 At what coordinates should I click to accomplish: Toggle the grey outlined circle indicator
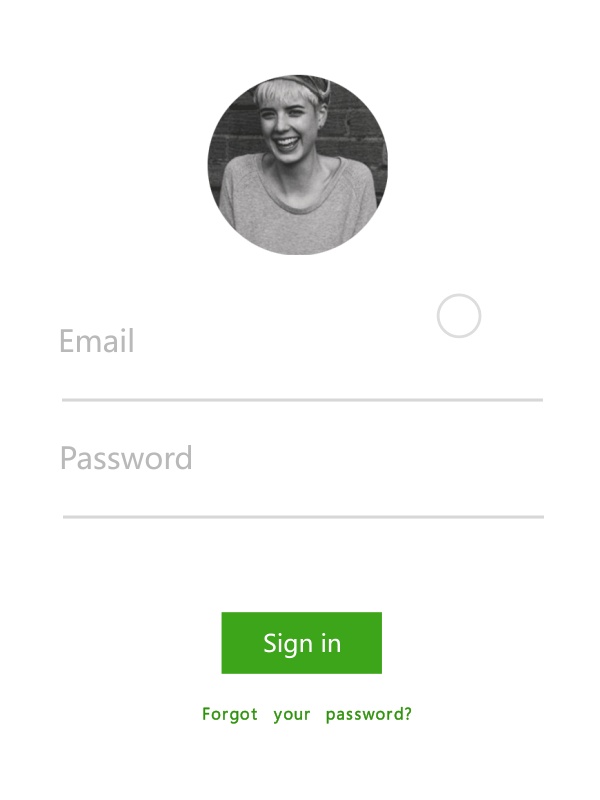click(x=459, y=316)
